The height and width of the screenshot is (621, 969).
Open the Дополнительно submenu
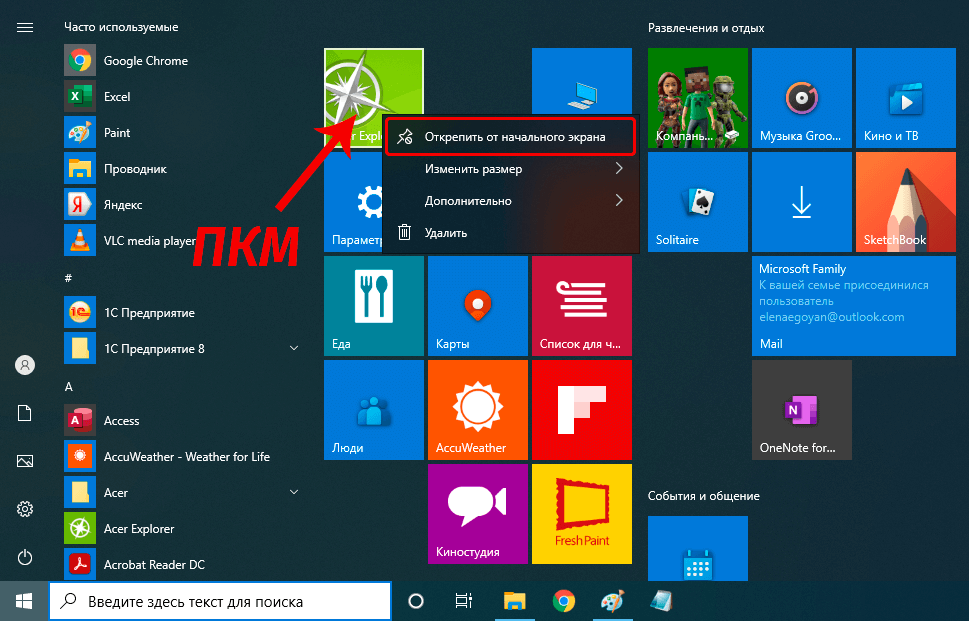coord(511,201)
